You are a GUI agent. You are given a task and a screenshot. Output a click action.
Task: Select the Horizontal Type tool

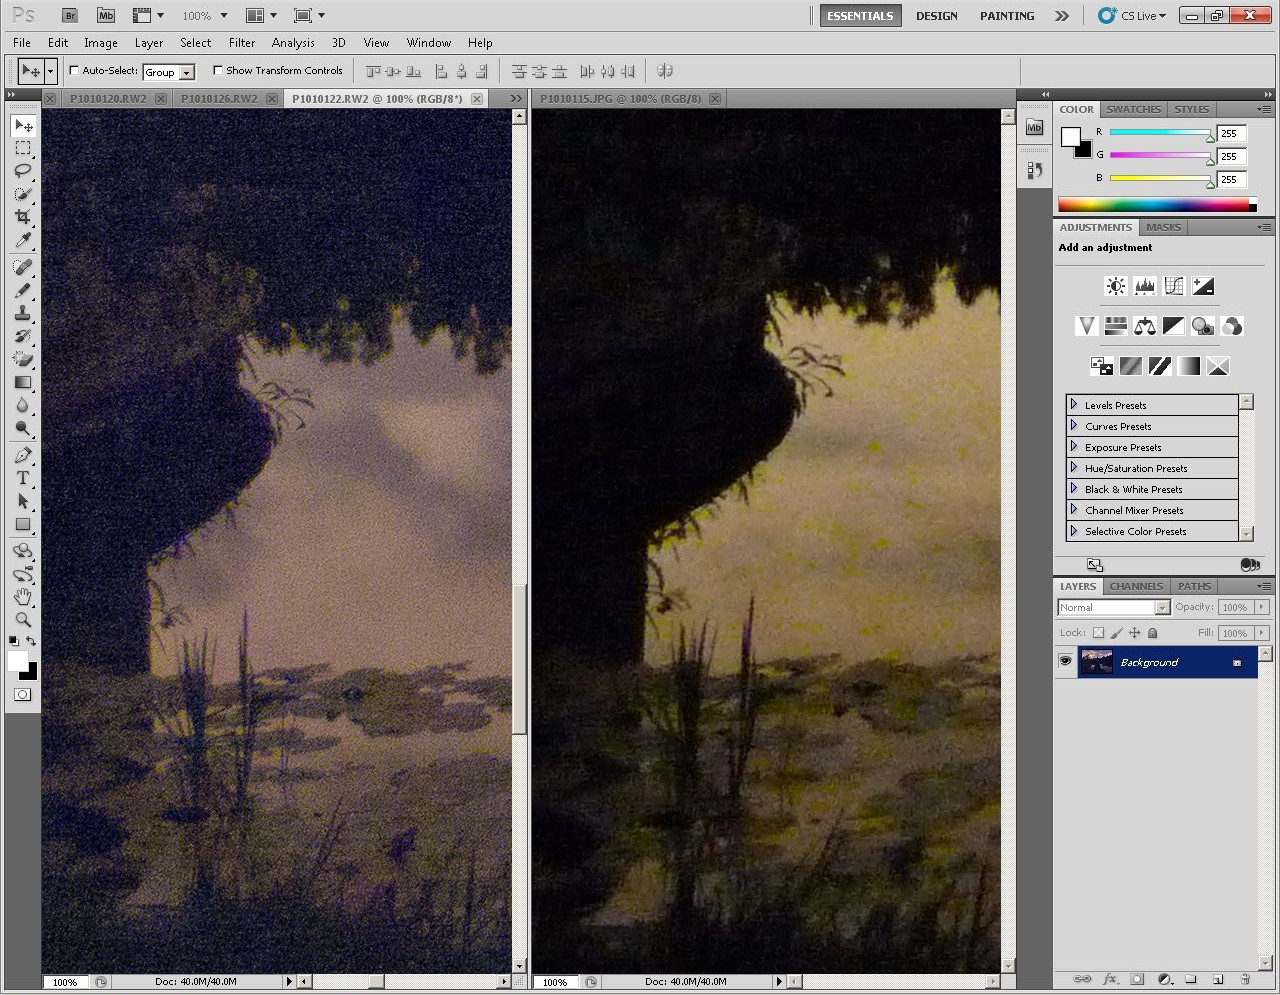pos(23,478)
